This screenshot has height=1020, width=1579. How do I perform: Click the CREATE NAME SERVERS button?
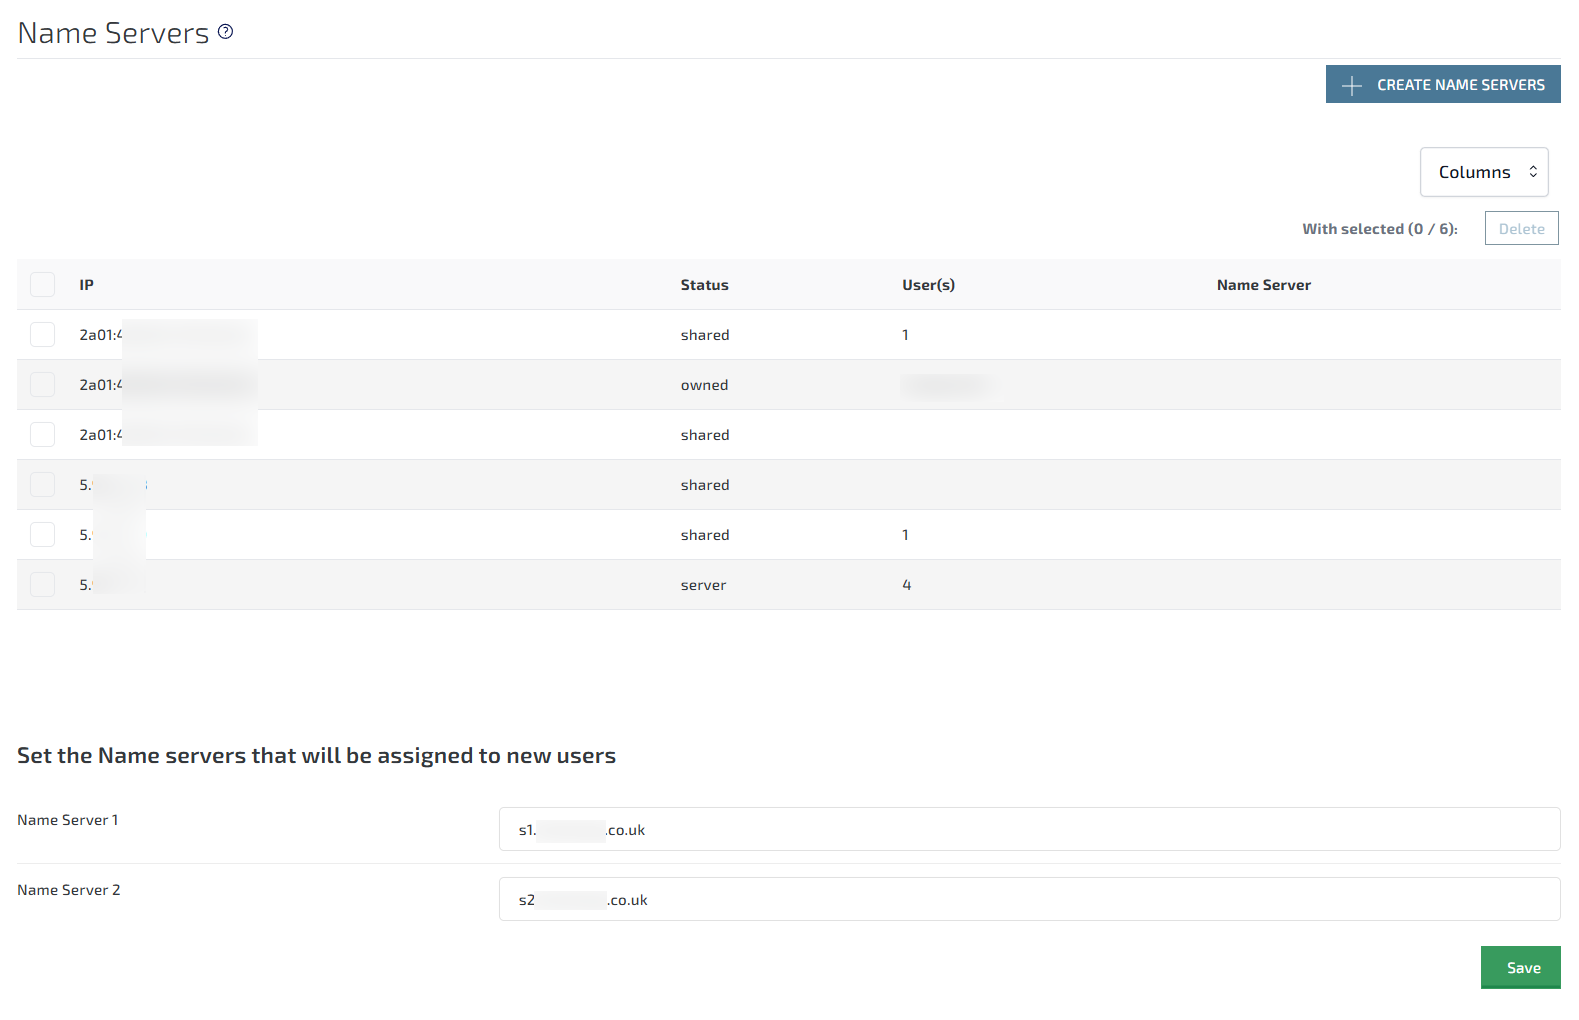[x=1442, y=85]
